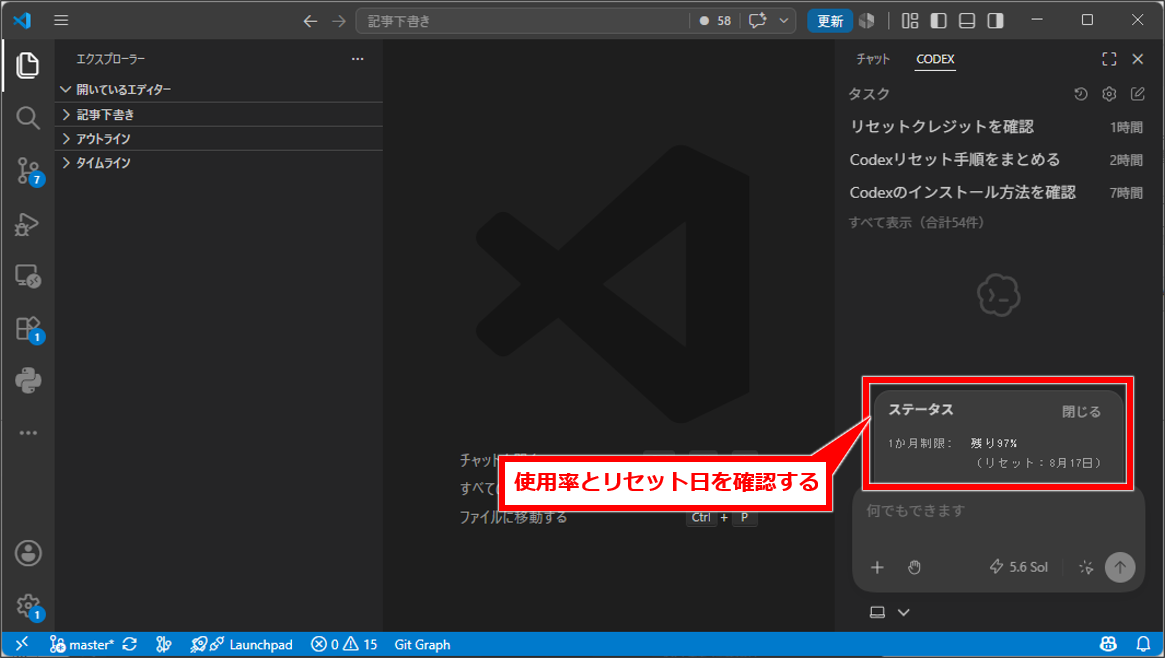This screenshot has height=658, width=1165.
Task: Show additional views via activity bar ellipsis
Action: click(x=27, y=433)
